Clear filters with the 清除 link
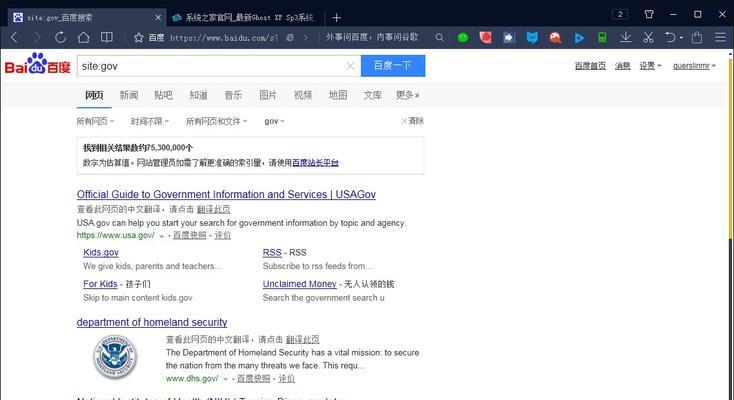 (412, 121)
